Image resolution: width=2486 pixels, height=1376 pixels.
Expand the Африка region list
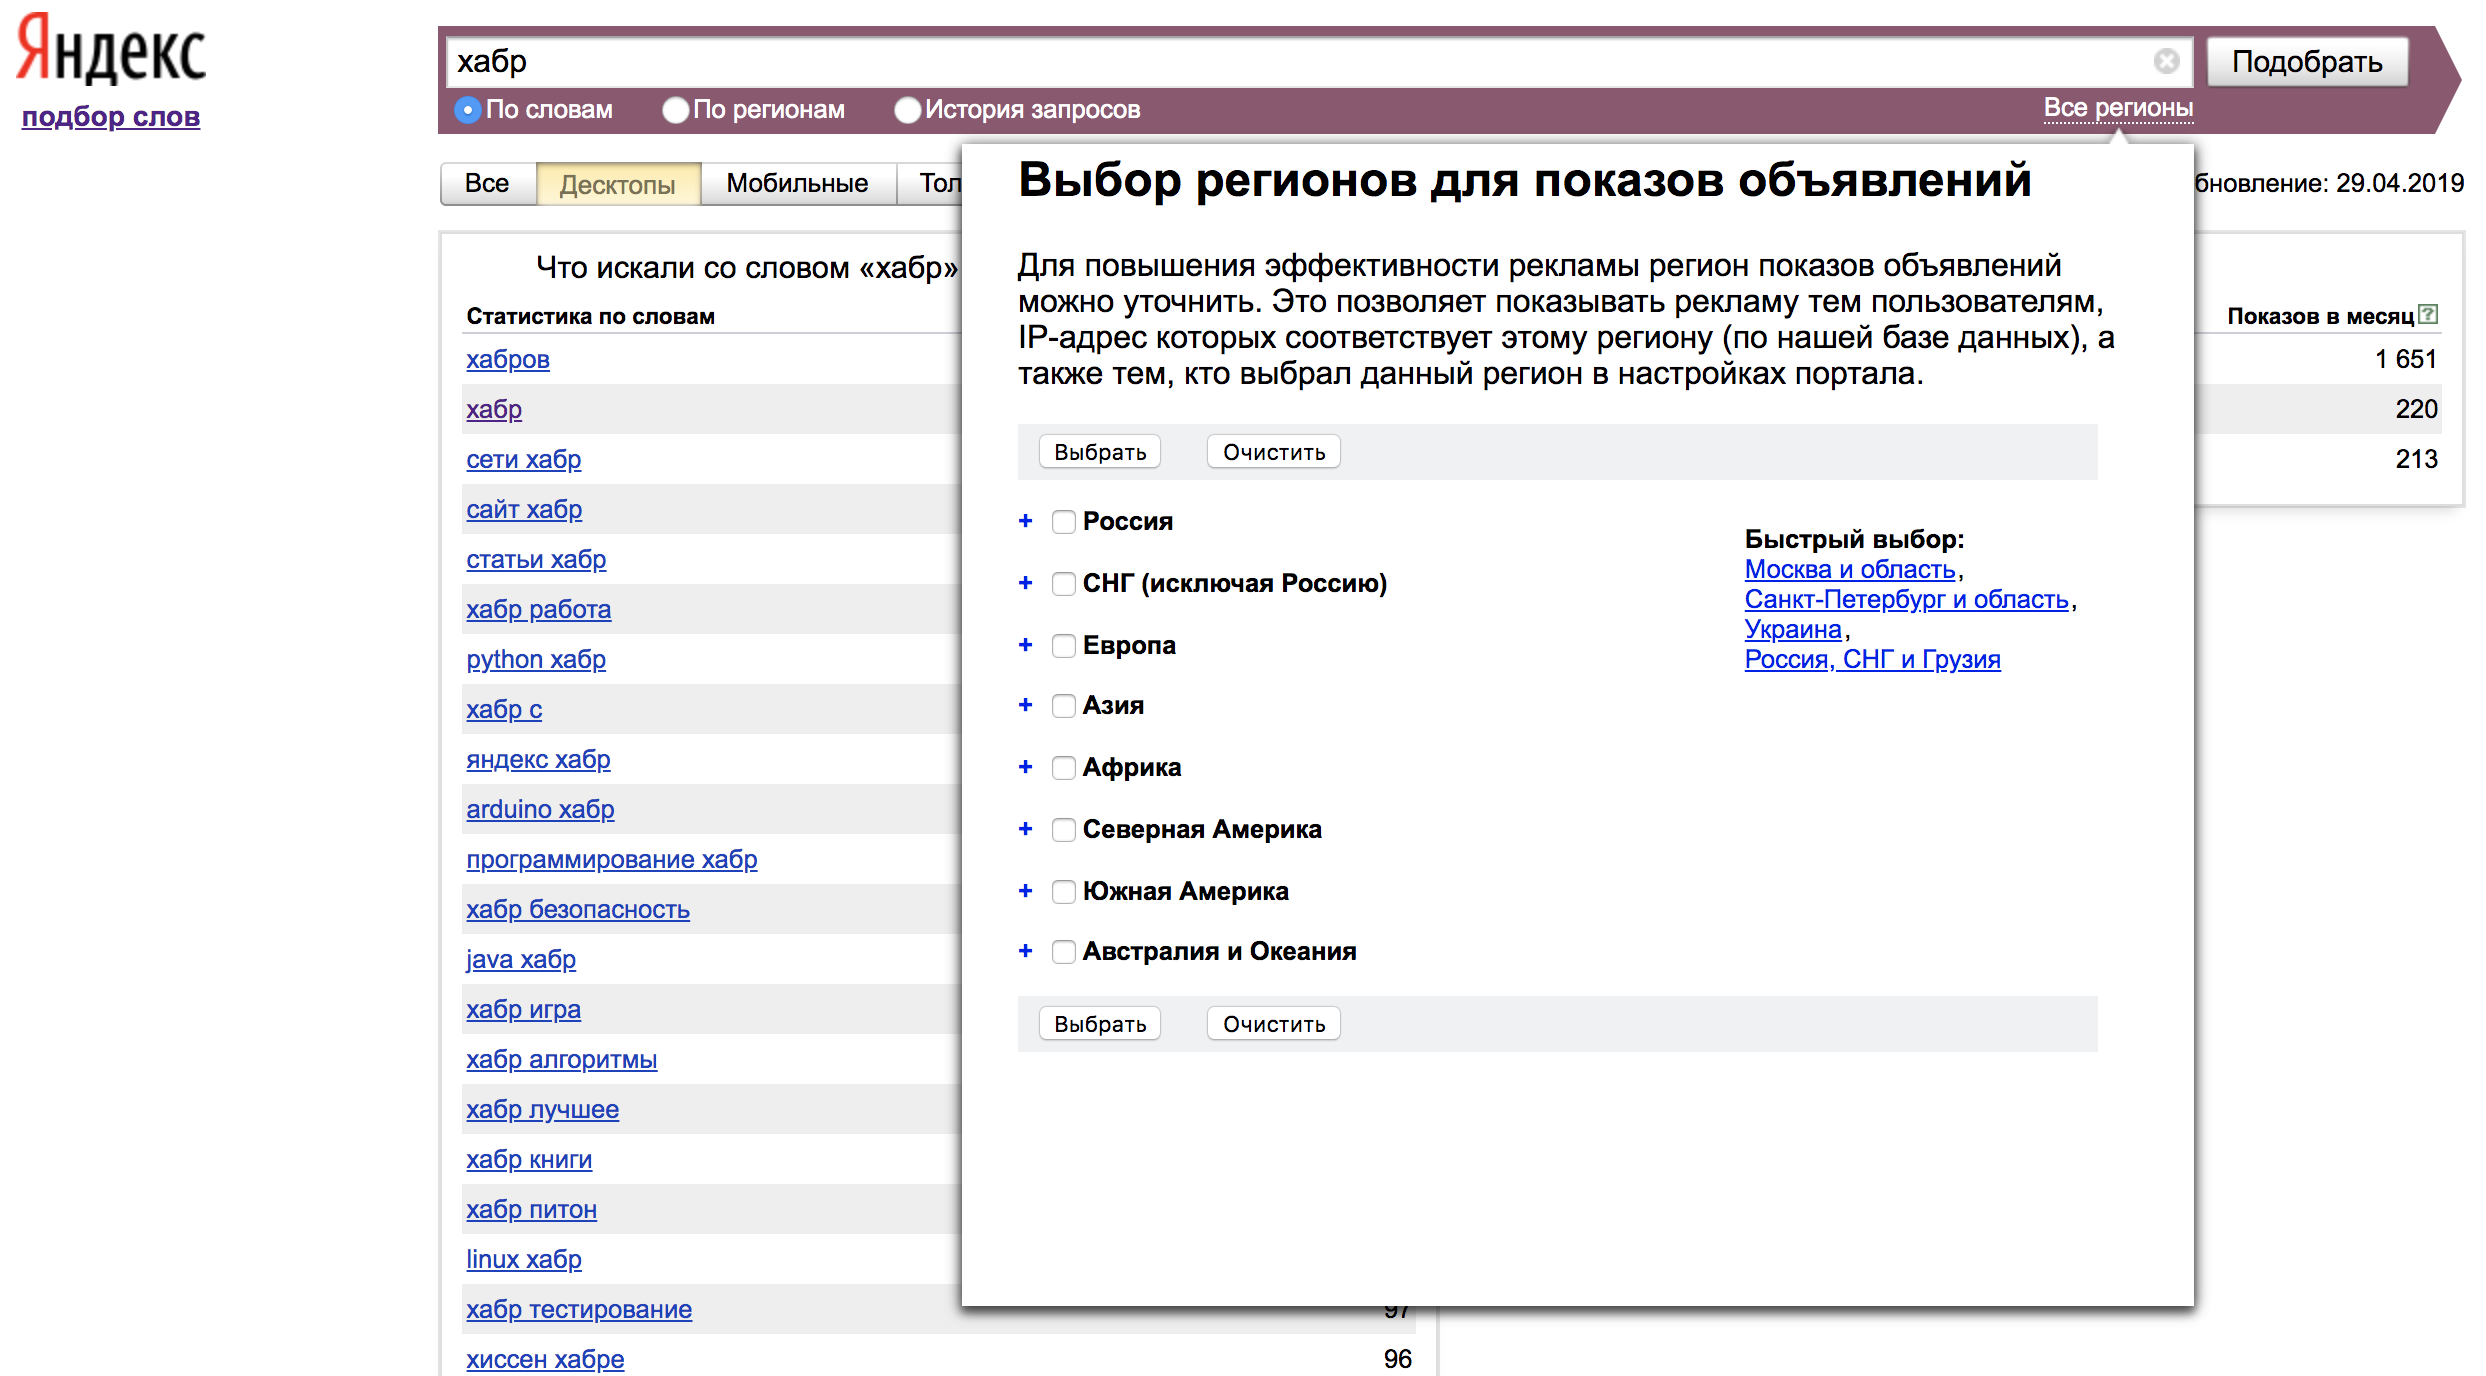click(1025, 767)
